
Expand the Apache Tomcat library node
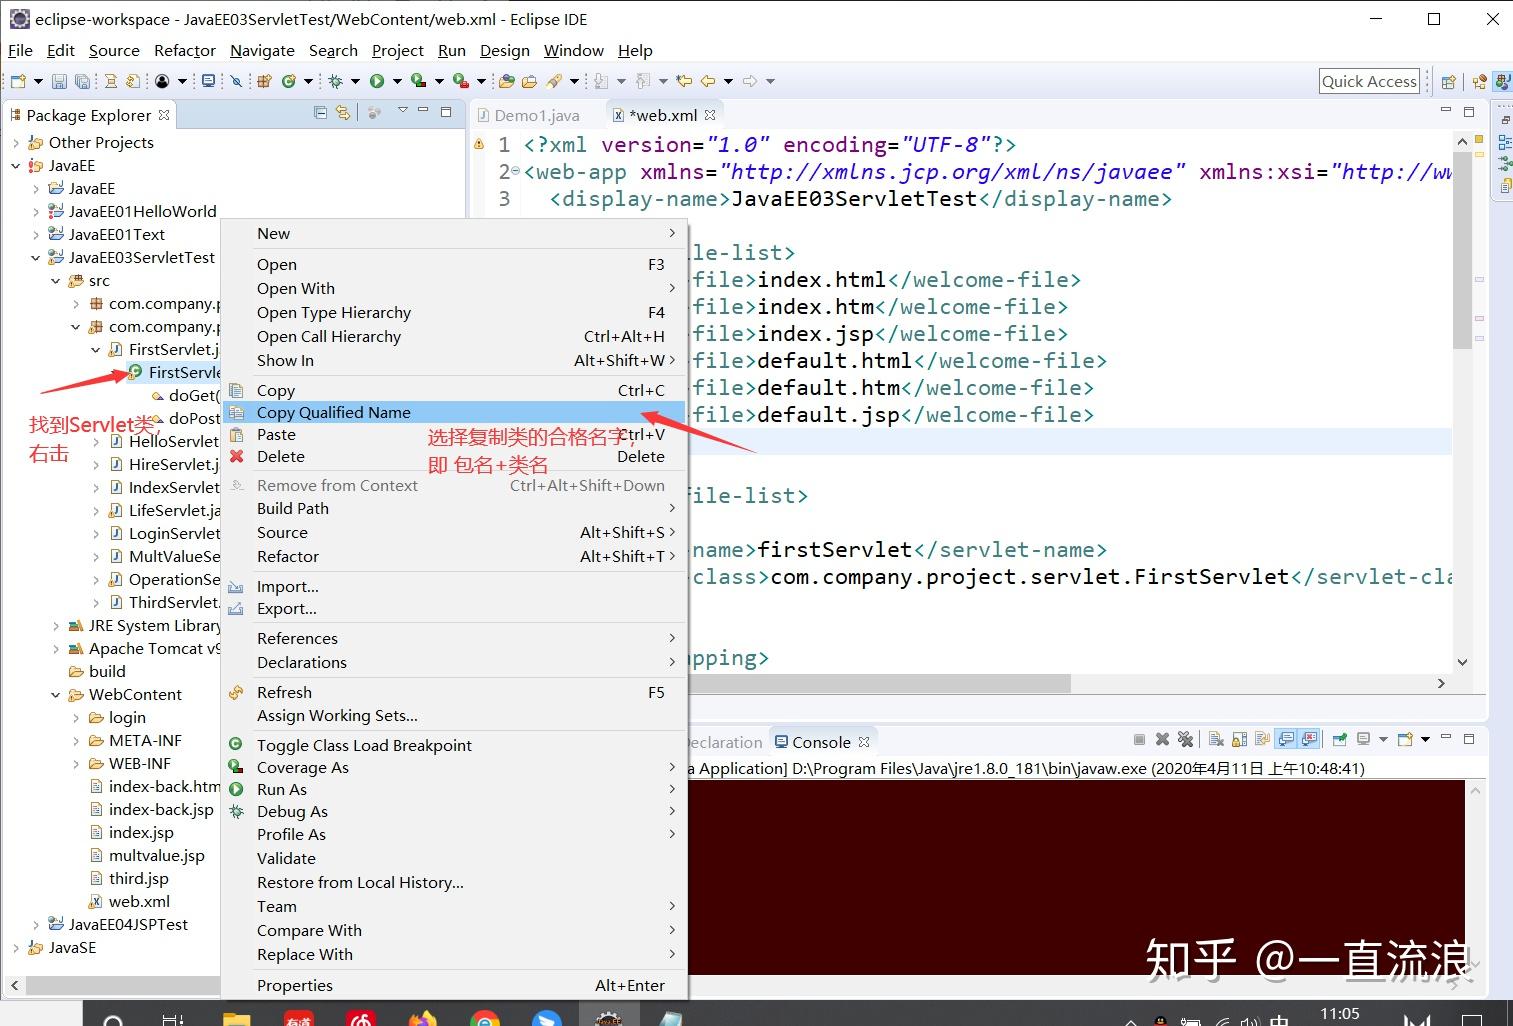coord(58,648)
